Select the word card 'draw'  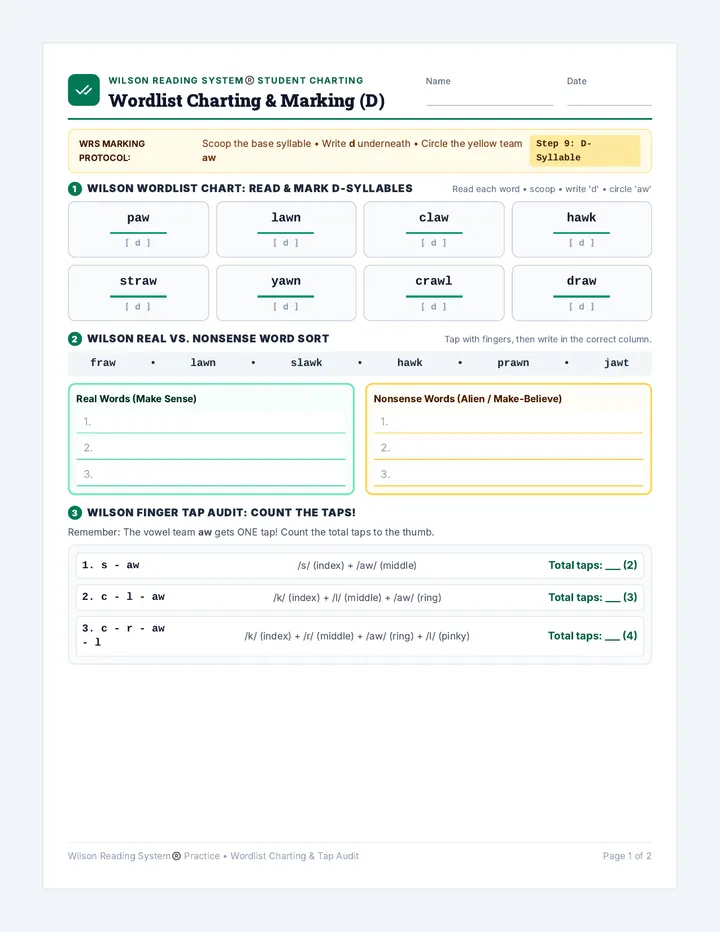click(x=581, y=293)
